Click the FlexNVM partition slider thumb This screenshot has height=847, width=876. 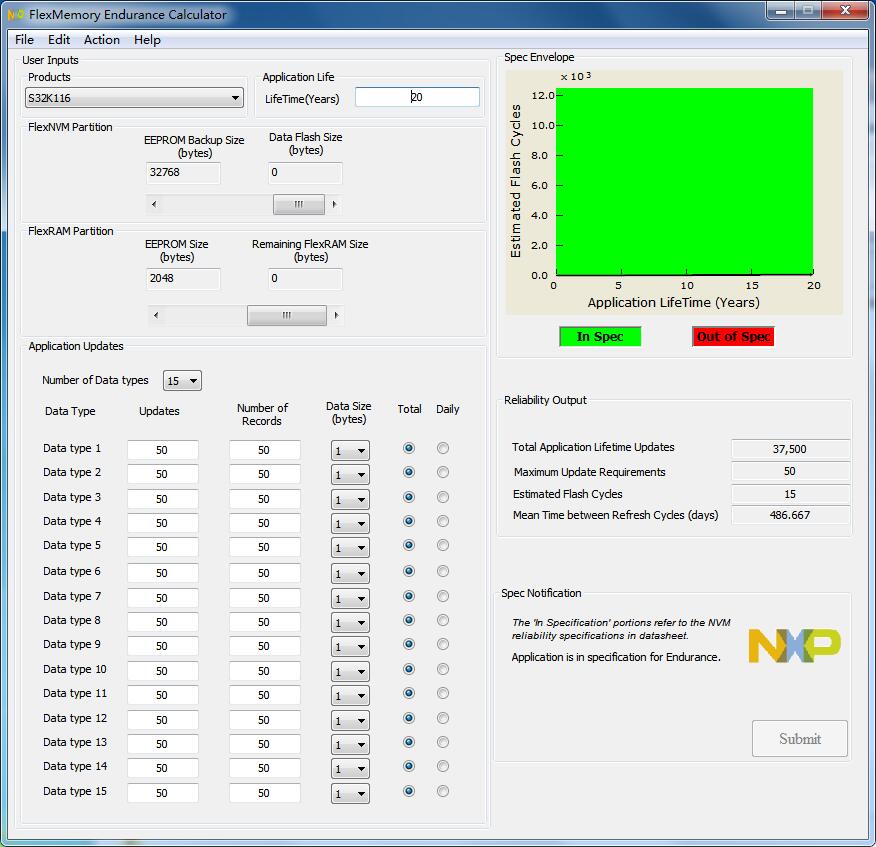pos(299,204)
